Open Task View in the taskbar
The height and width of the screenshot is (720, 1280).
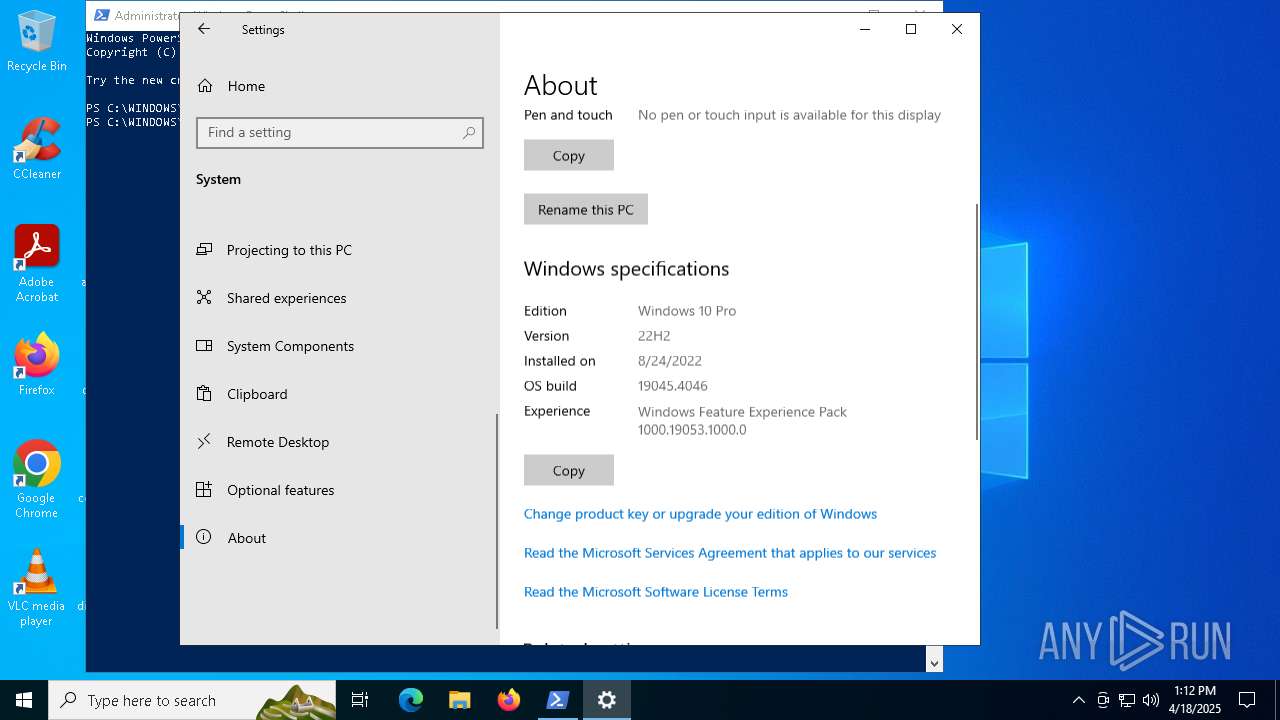[x=360, y=700]
